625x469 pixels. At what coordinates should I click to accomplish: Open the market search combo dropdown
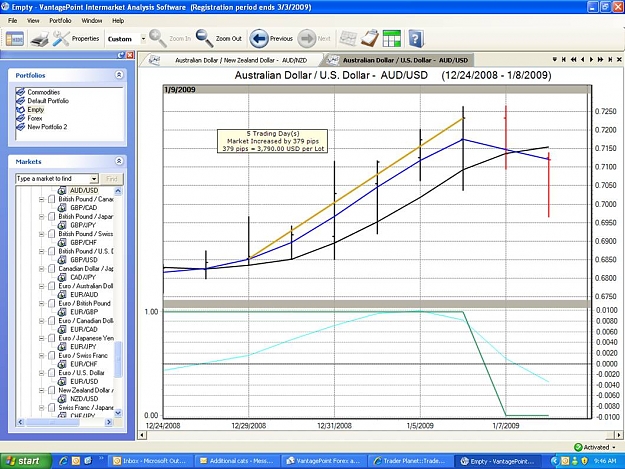94,179
